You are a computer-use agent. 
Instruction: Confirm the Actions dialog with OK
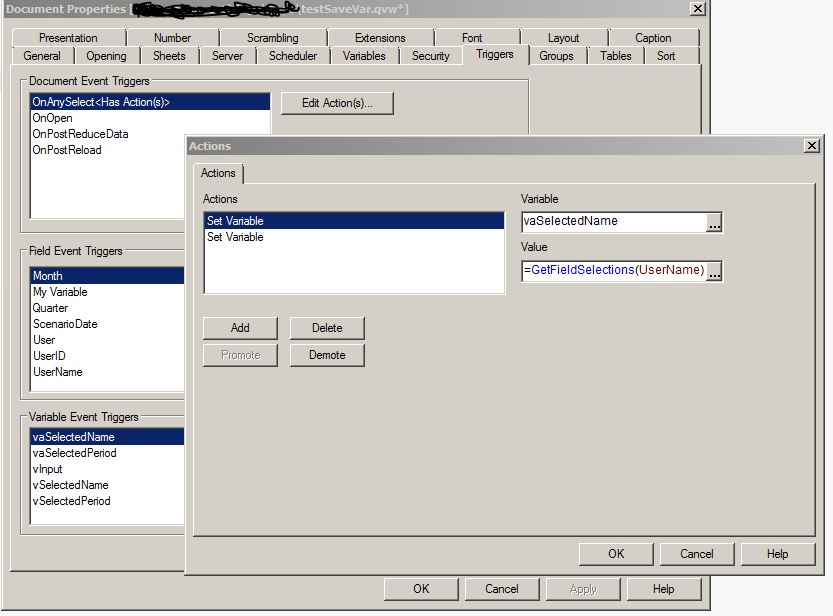coord(615,553)
